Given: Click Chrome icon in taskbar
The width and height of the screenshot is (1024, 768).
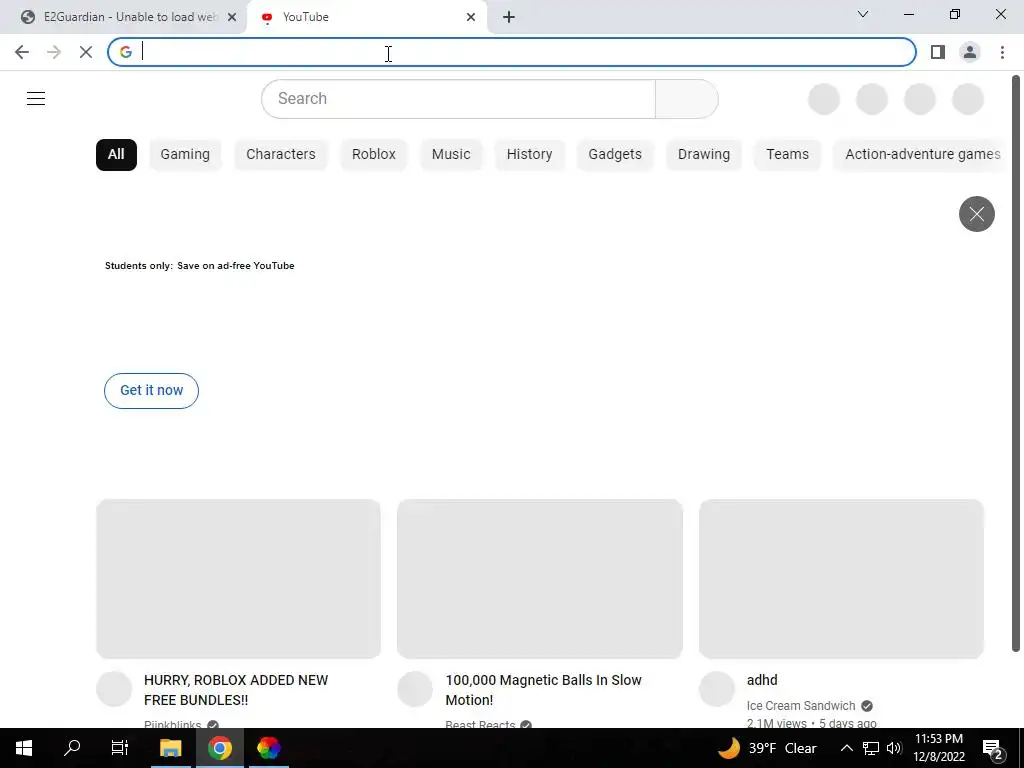Looking at the screenshot, I should (x=220, y=748).
